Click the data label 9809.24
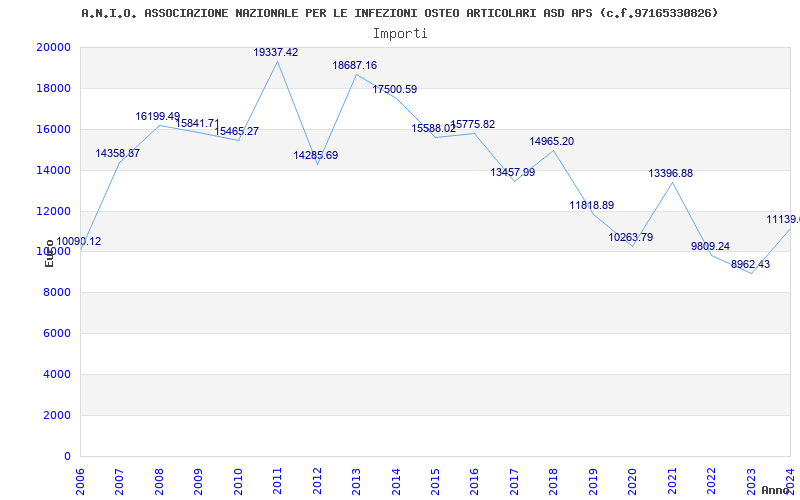800x500 pixels. click(x=710, y=246)
